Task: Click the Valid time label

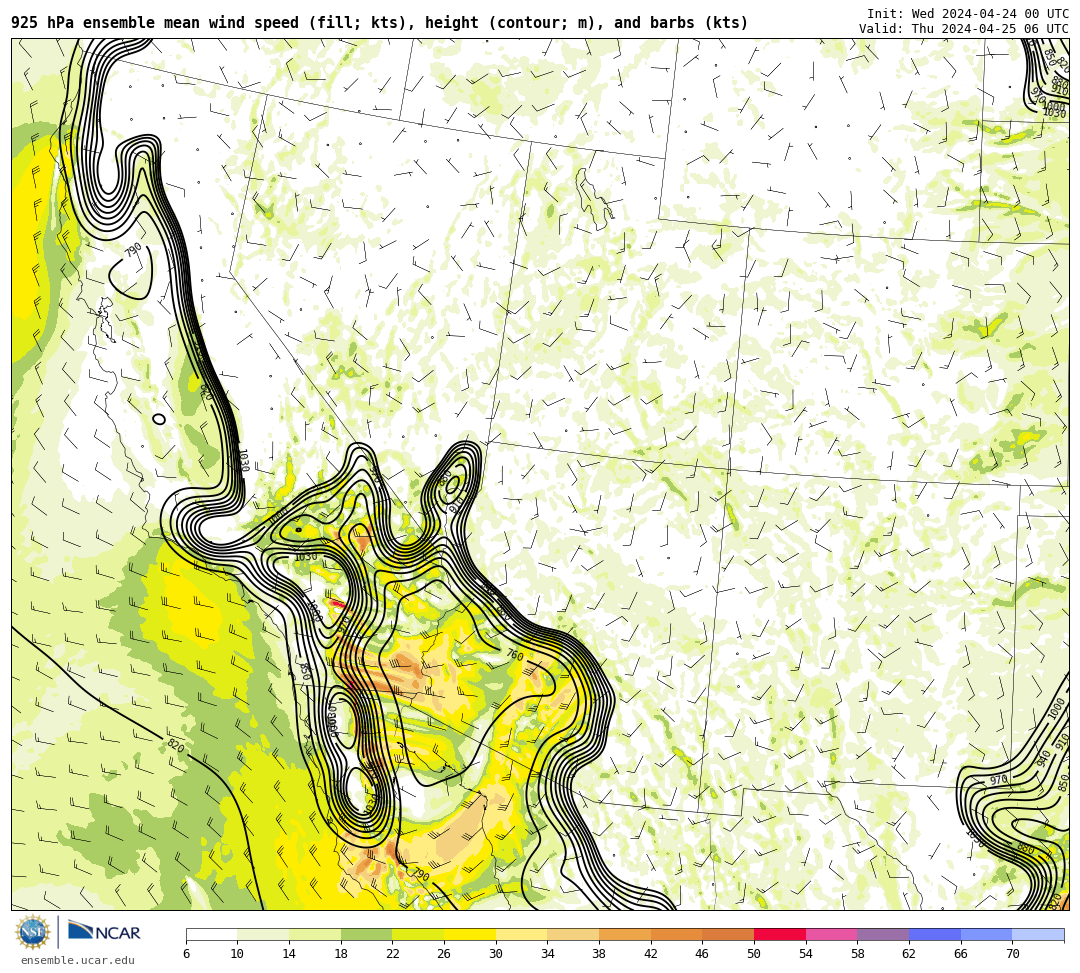Action: [964, 29]
